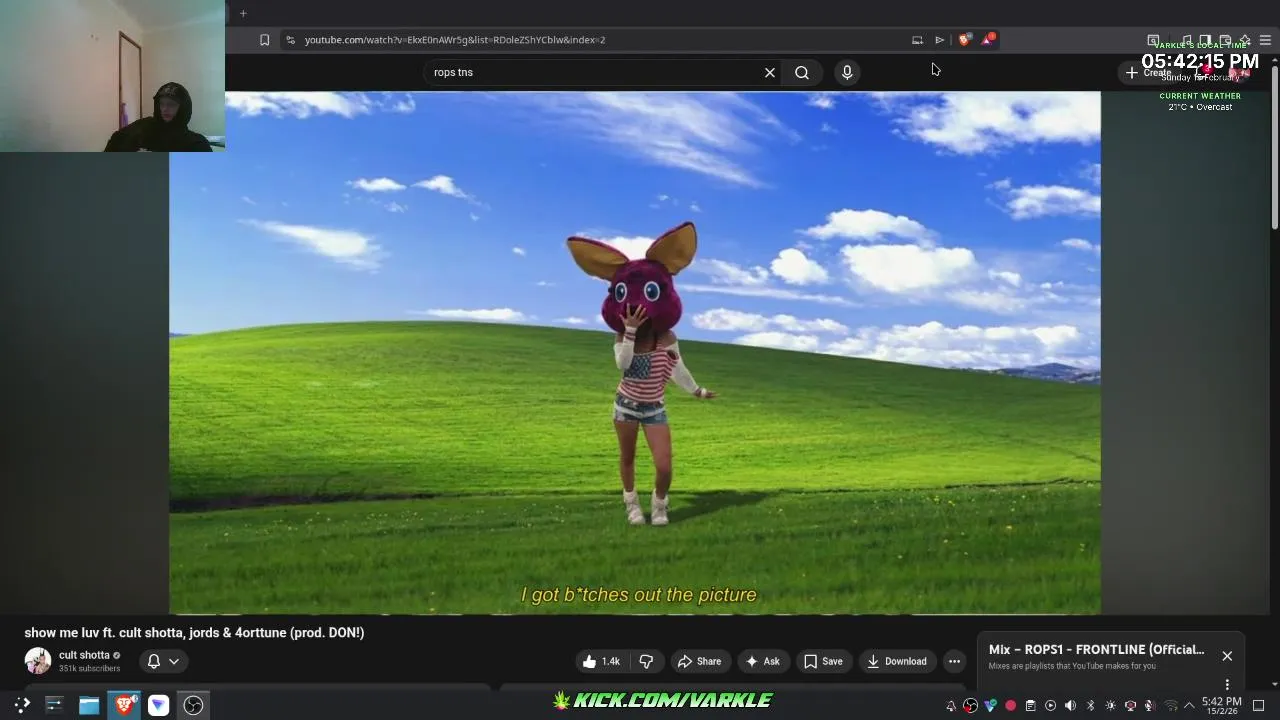The image size is (1280, 720).
Task: Click the second taskbar panel icon
Action: click(54, 705)
